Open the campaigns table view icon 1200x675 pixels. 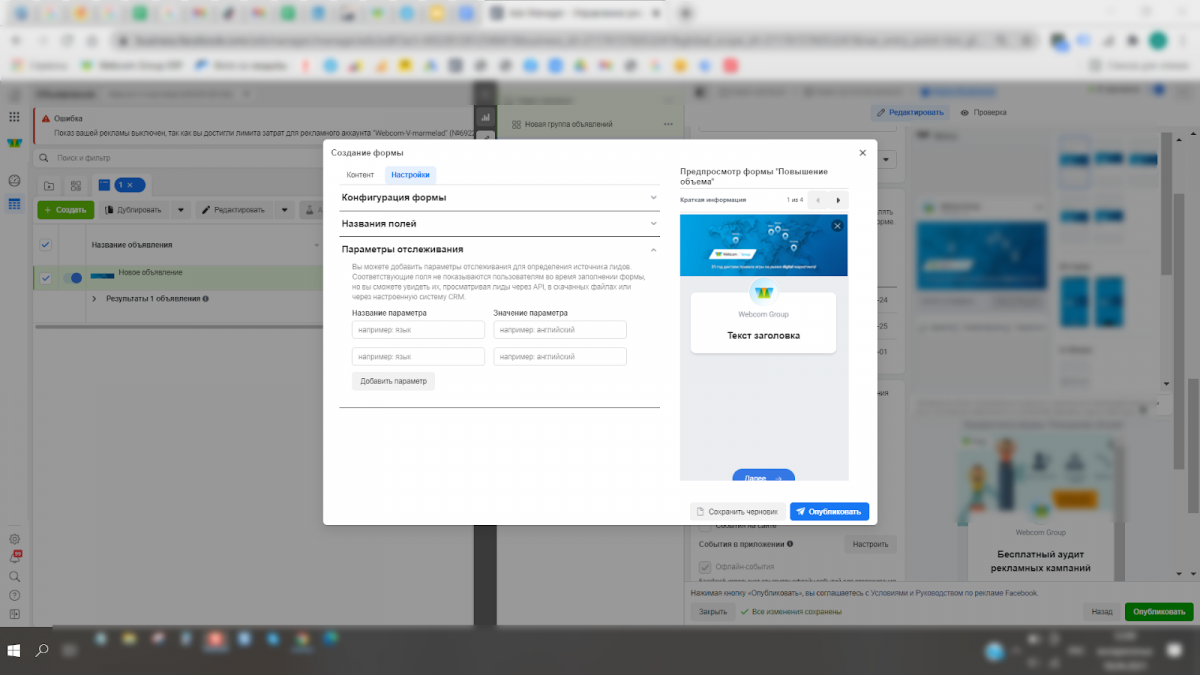click(14, 204)
